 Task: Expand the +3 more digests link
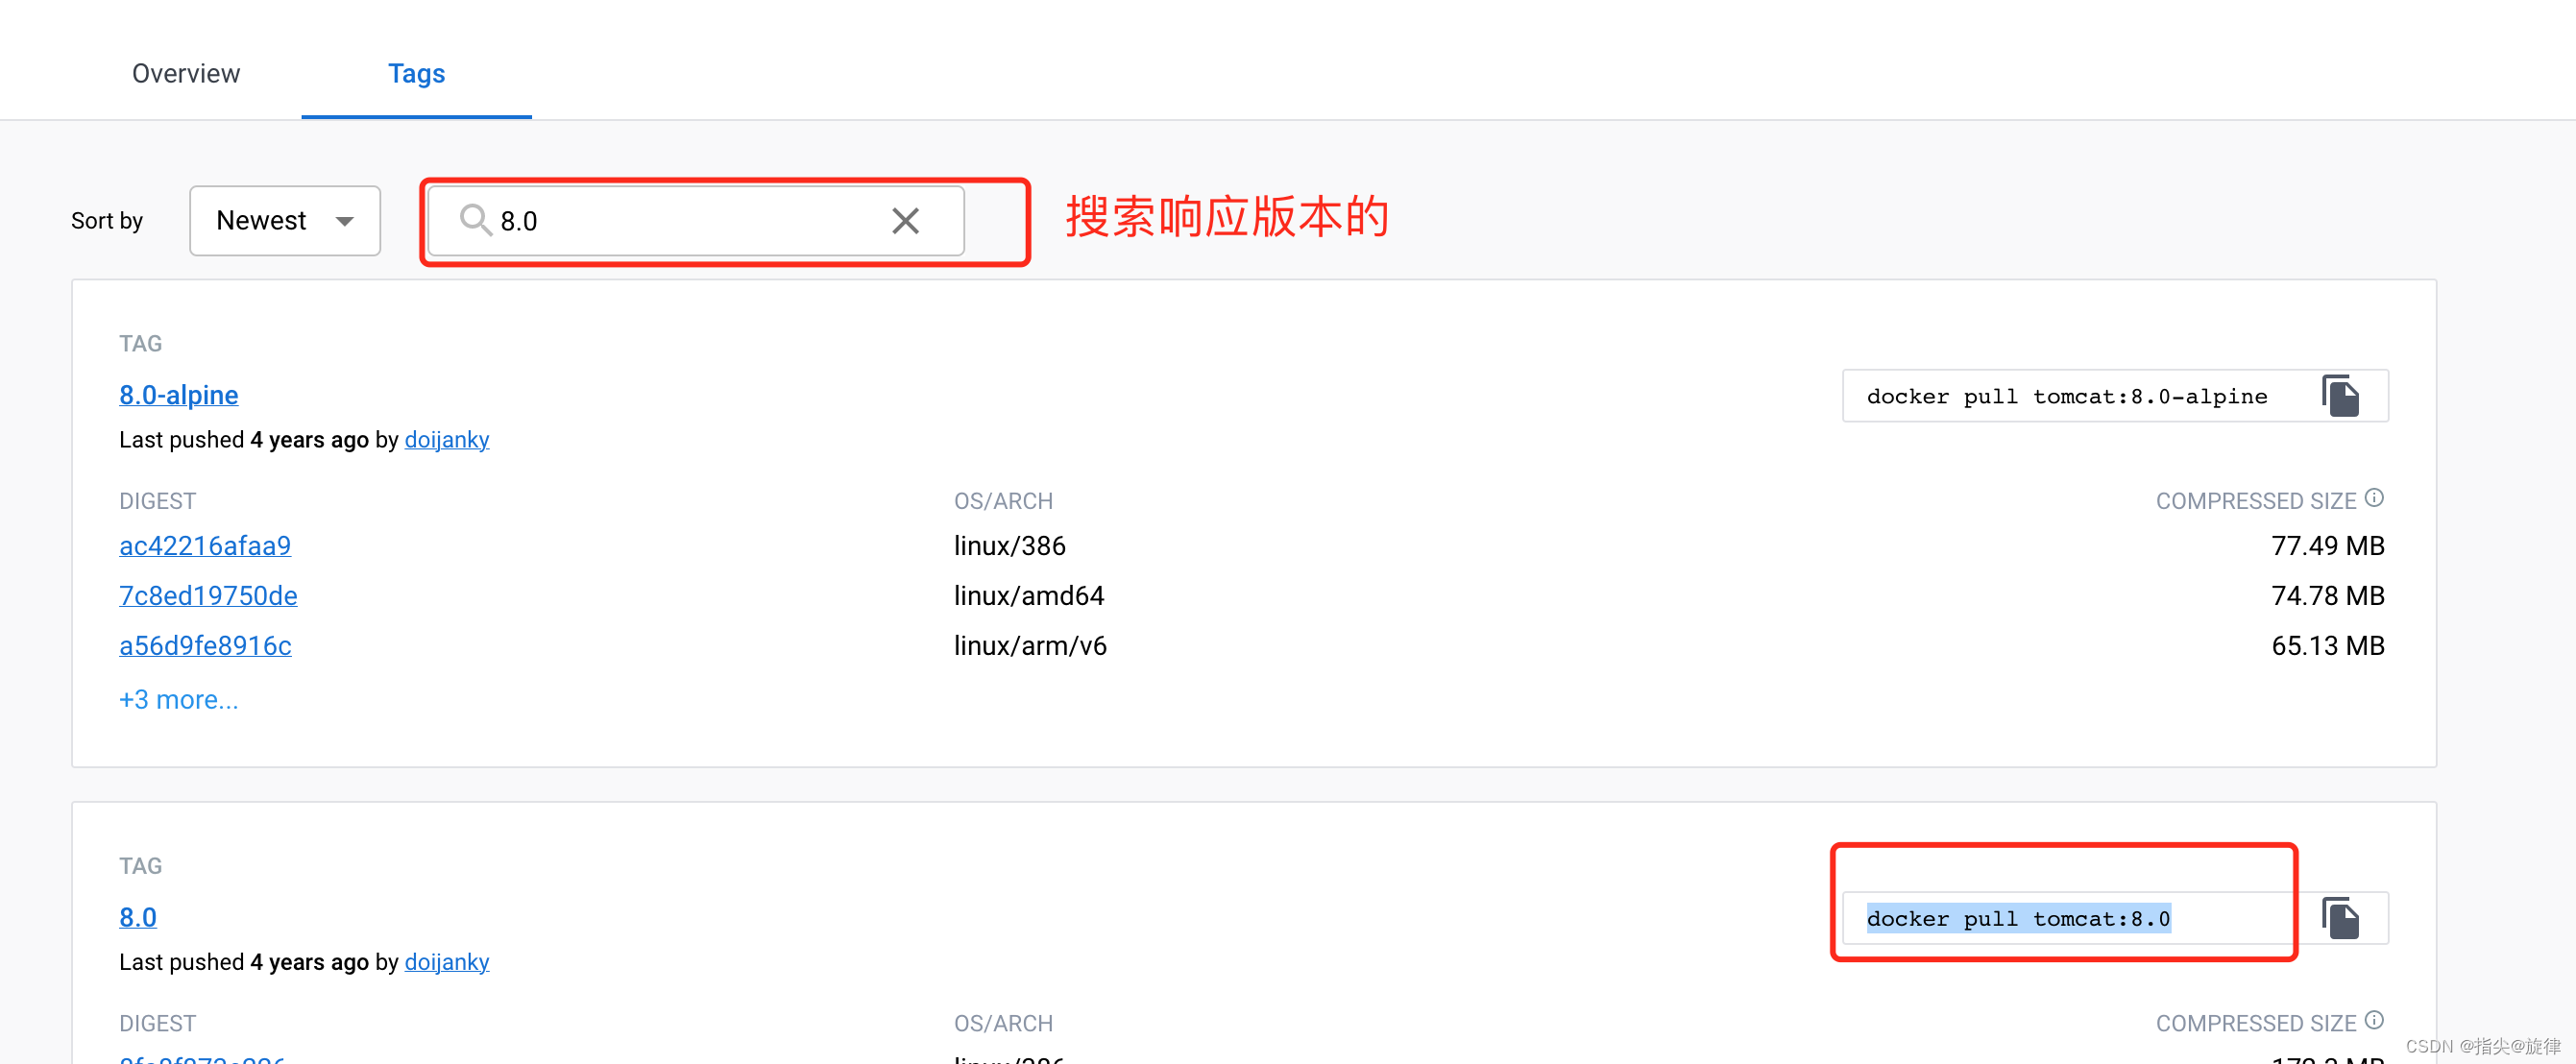tap(179, 699)
